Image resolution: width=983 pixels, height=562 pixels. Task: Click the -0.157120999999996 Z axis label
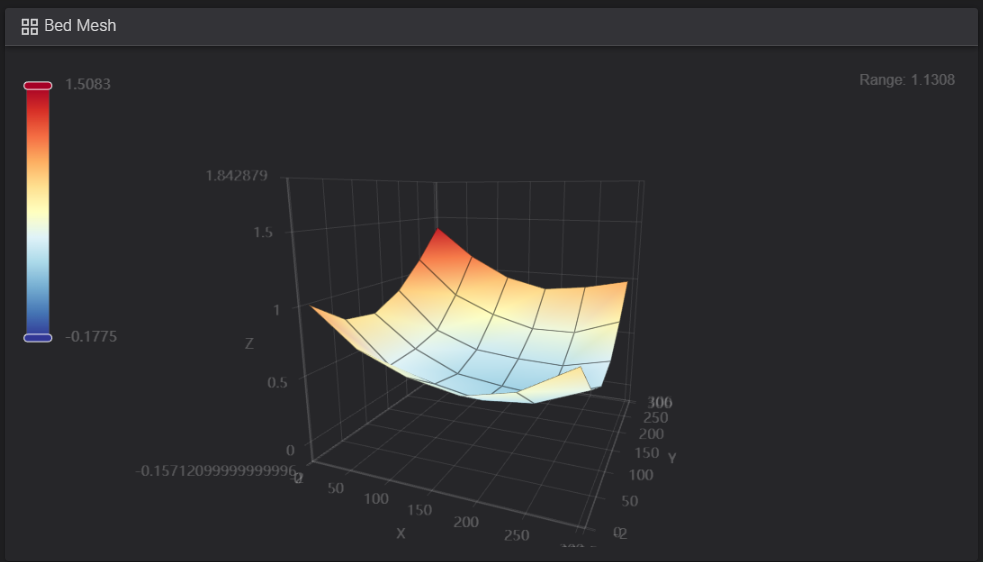pos(216,471)
